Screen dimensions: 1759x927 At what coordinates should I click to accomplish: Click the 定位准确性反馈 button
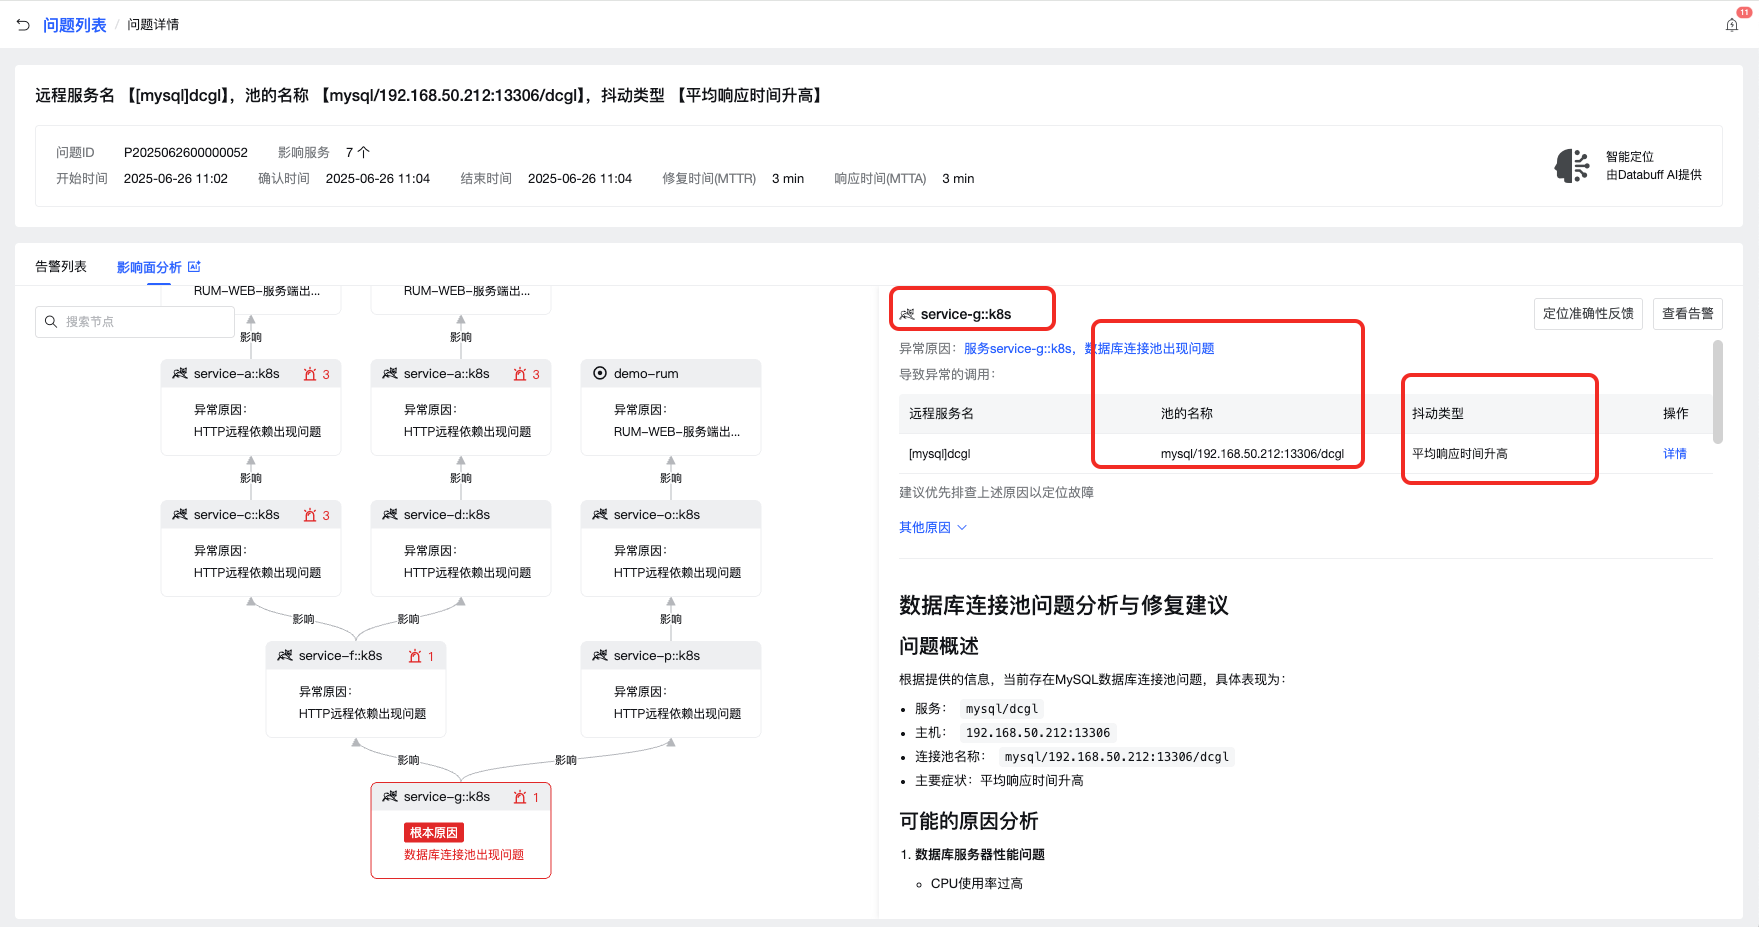tap(1587, 314)
